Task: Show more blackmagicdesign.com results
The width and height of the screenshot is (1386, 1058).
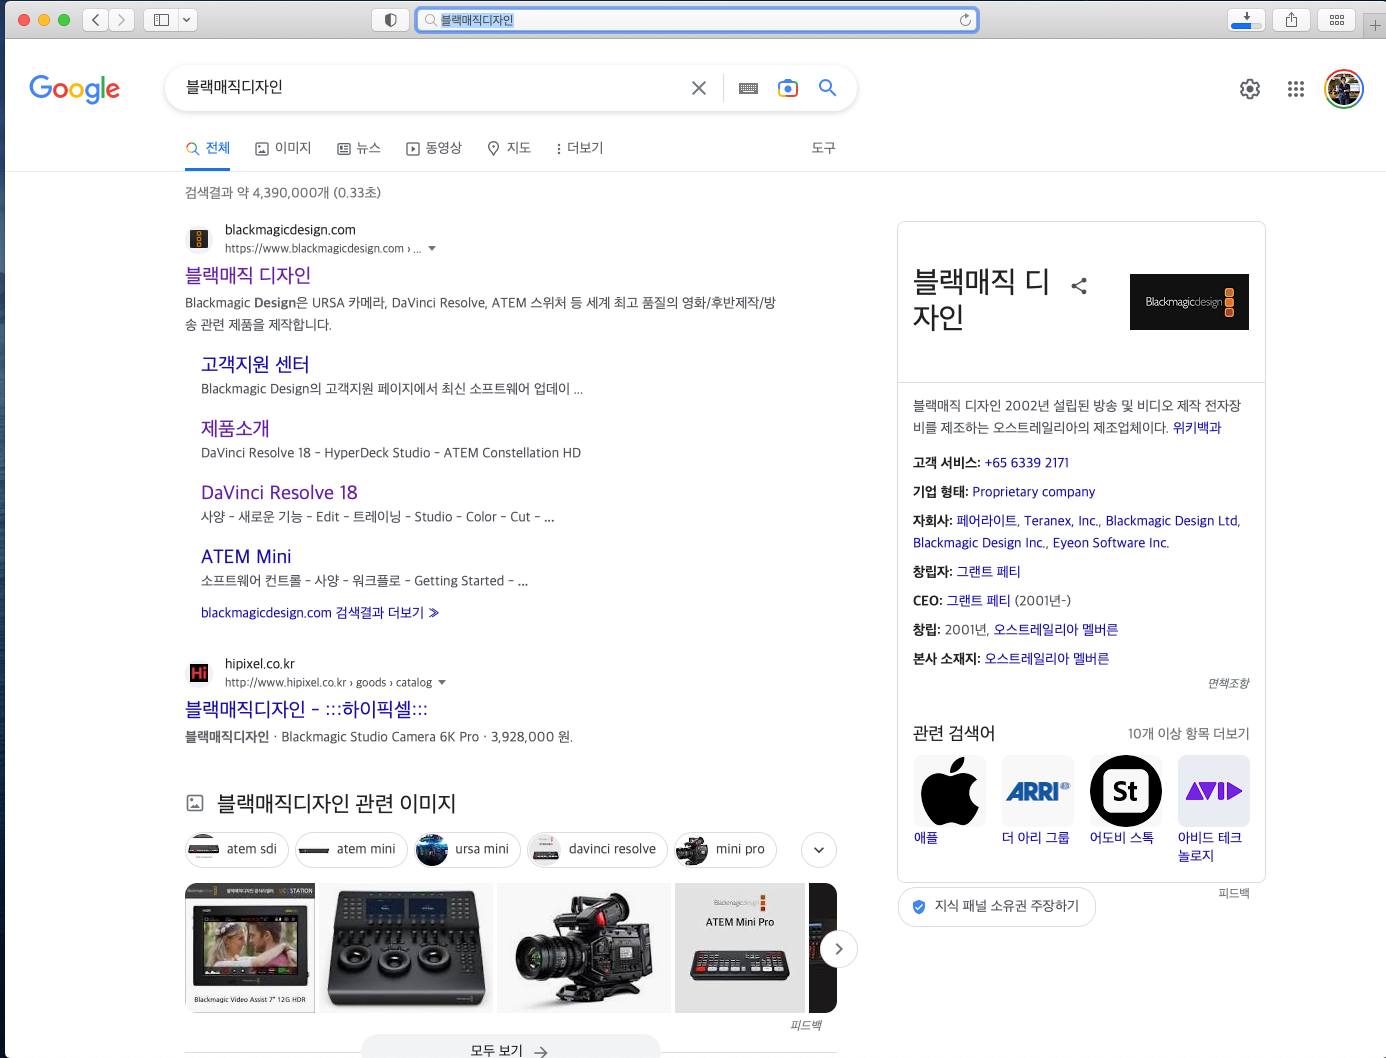Action: pos(320,613)
